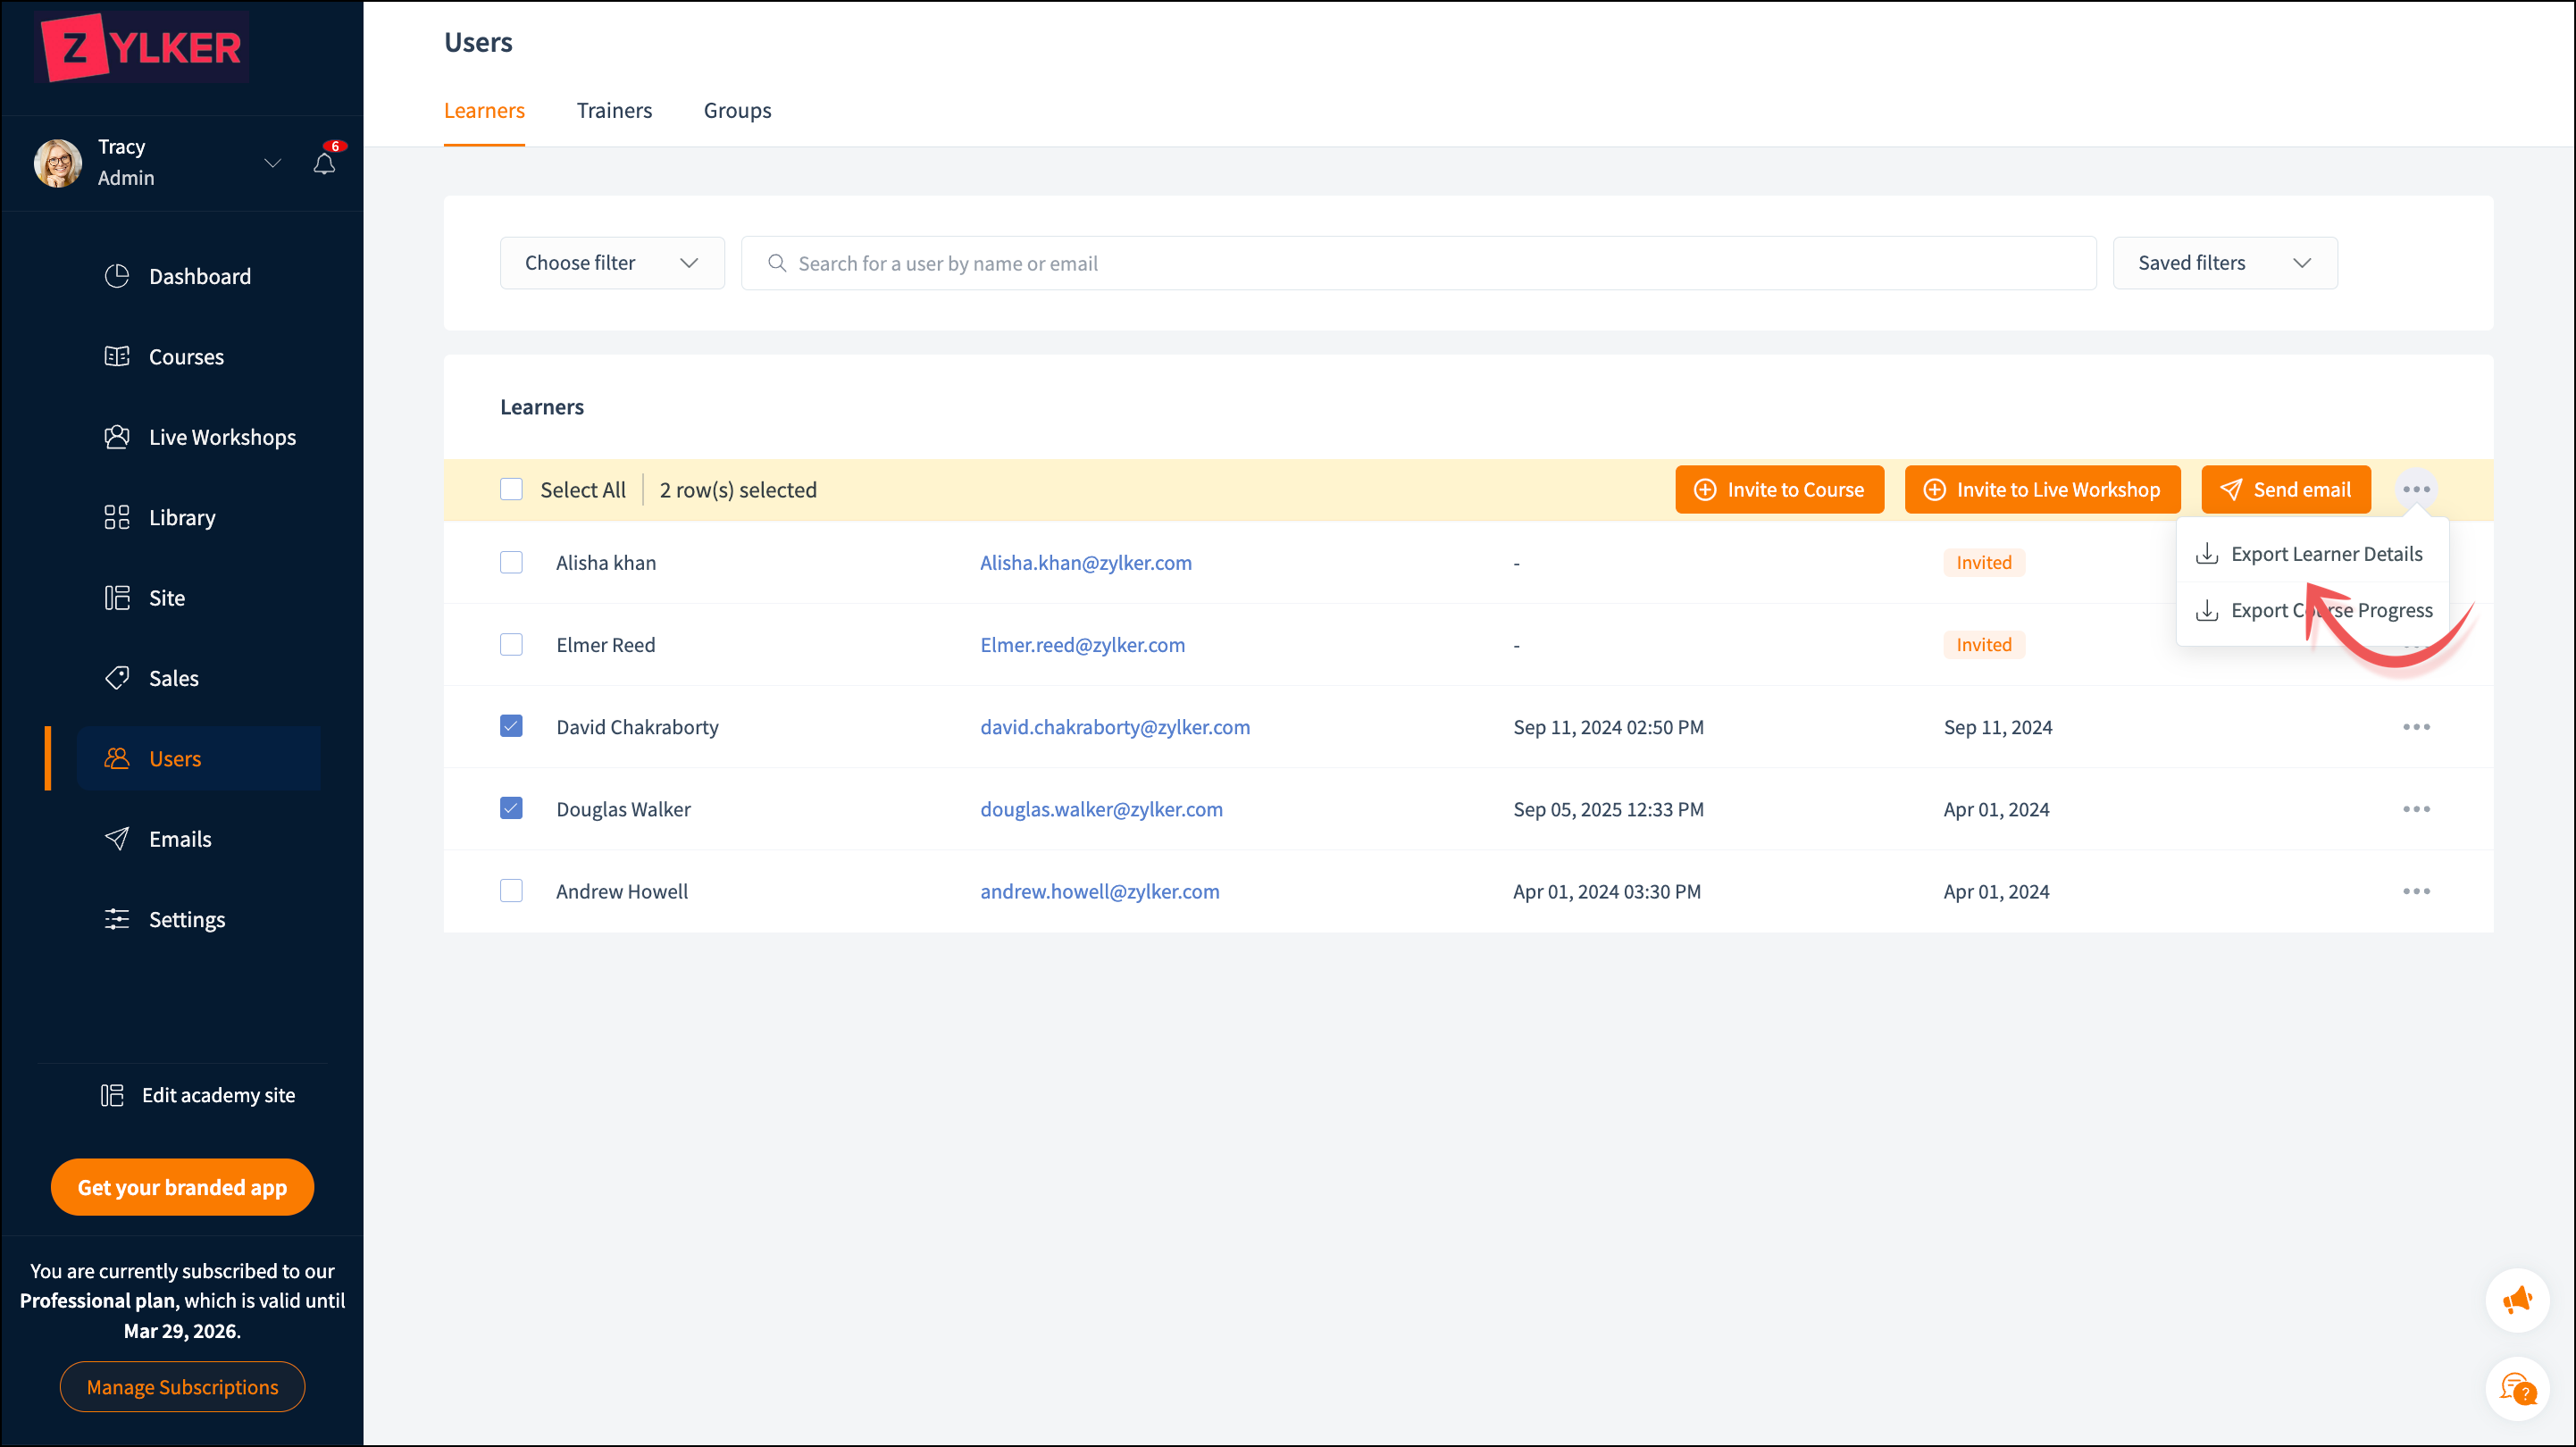Click the Dashboard sidebar icon
This screenshot has width=2576, height=1447.
pos(117,276)
